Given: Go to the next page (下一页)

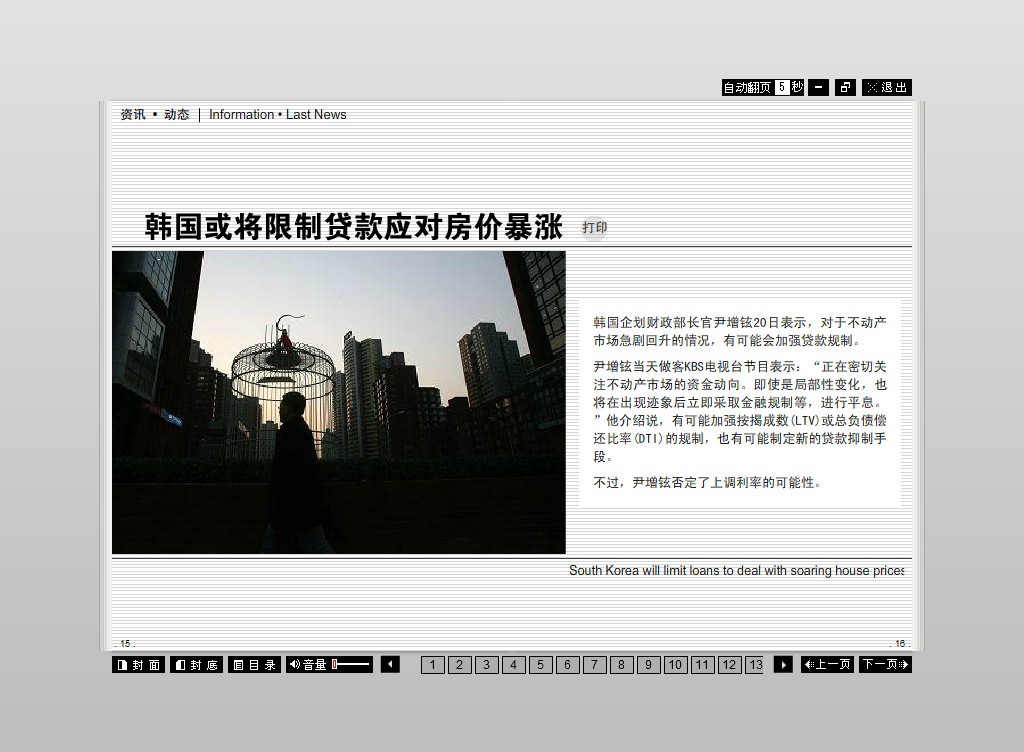Looking at the screenshot, I should 885,665.
